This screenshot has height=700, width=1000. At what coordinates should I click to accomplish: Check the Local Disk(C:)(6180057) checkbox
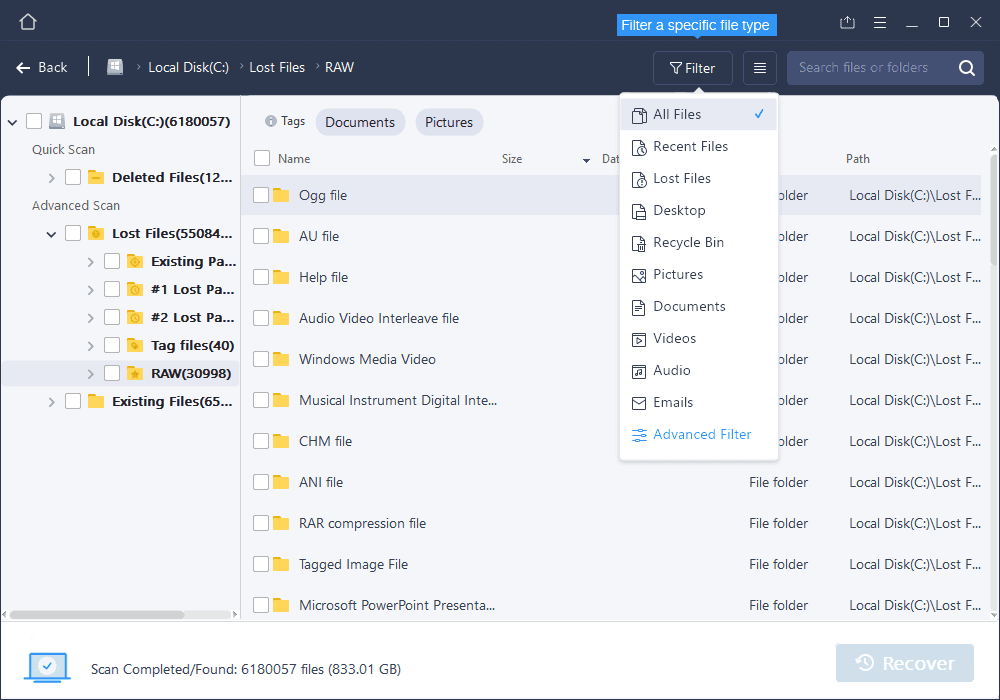(33, 120)
